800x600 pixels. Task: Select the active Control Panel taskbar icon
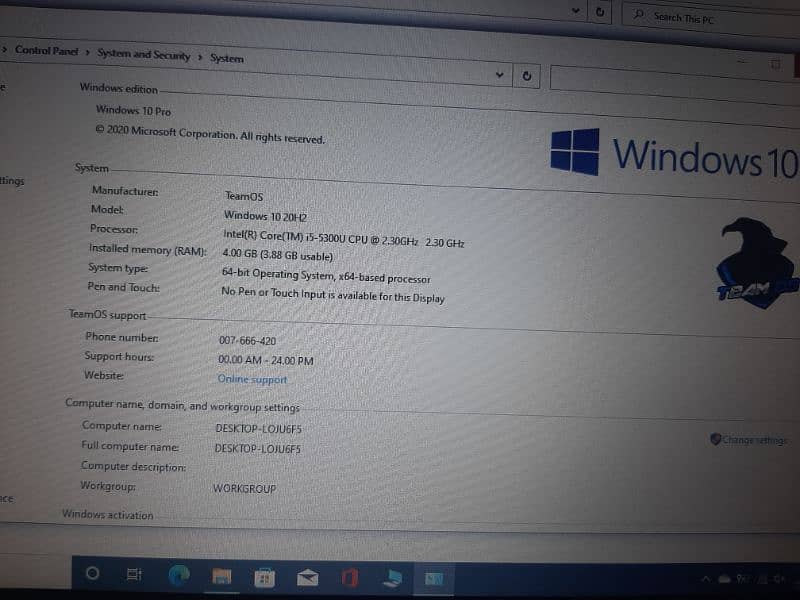tap(434, 579)
